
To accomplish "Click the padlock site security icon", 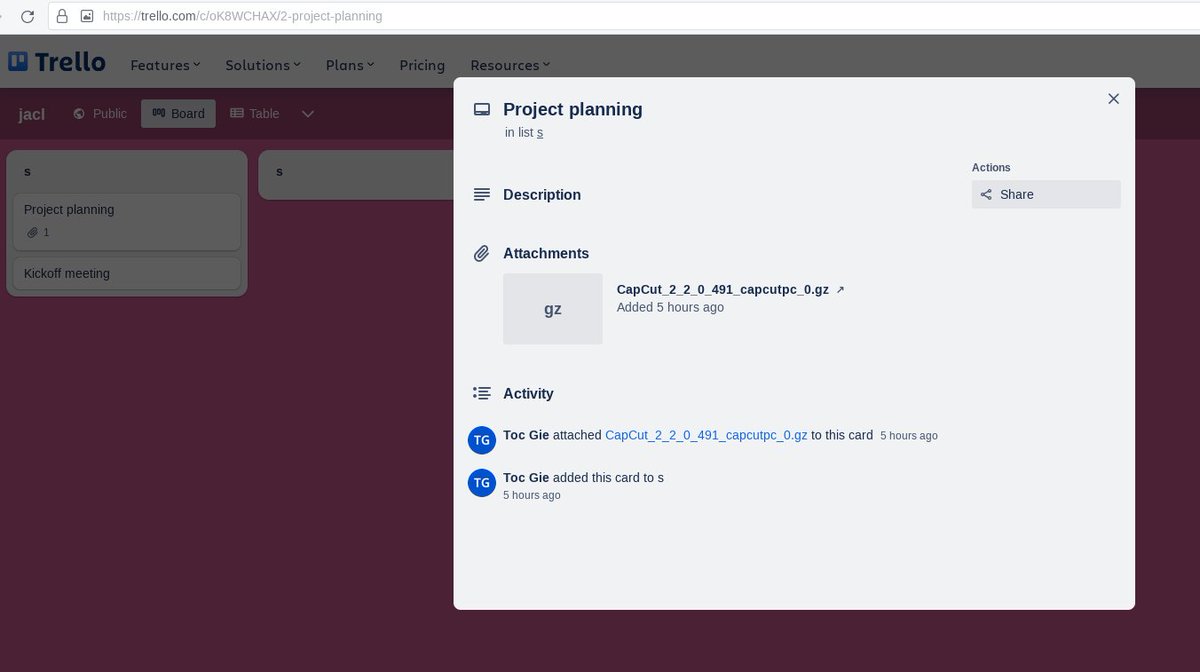I will [62, 16].
